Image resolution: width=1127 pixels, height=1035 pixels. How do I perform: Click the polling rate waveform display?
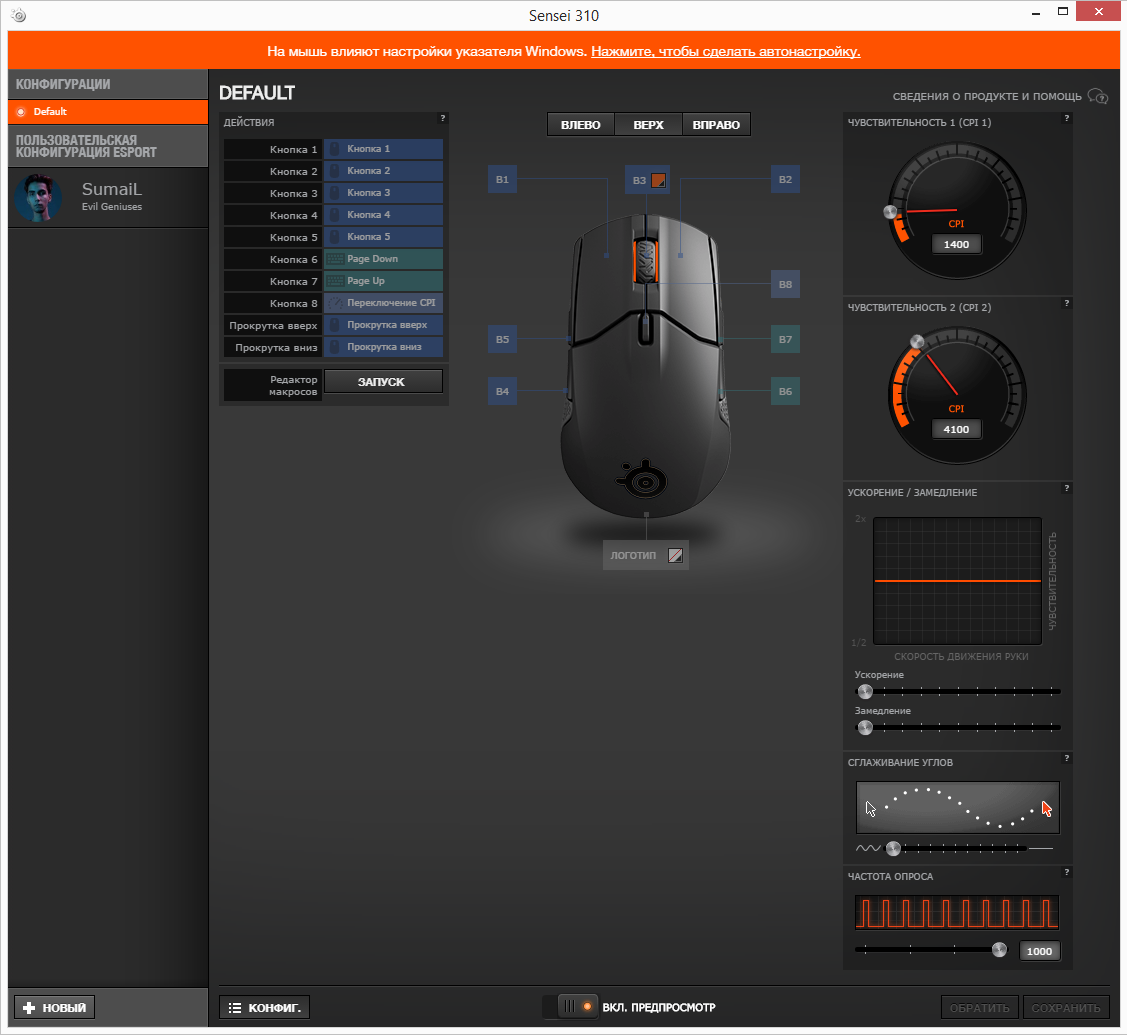(957, 913)
